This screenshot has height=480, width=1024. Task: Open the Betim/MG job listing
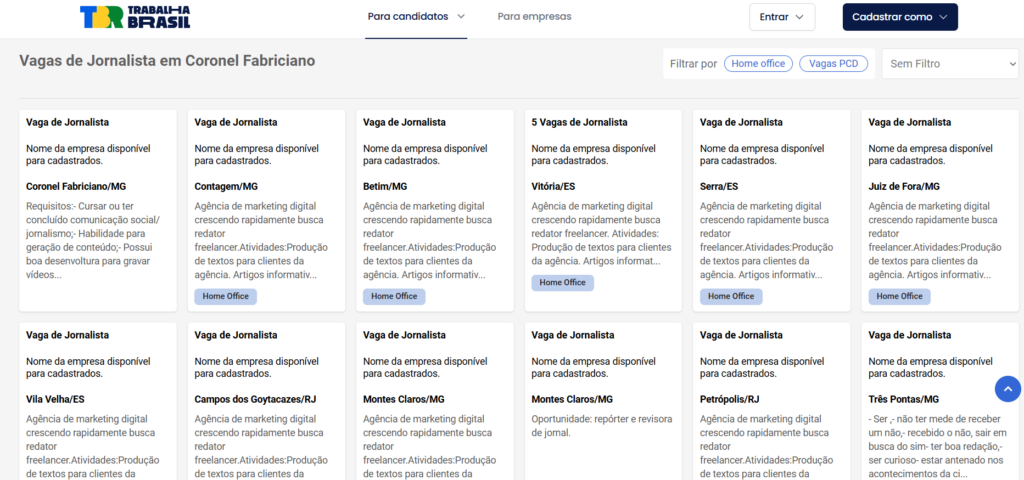pyautogui.click(x=435, y=210)
